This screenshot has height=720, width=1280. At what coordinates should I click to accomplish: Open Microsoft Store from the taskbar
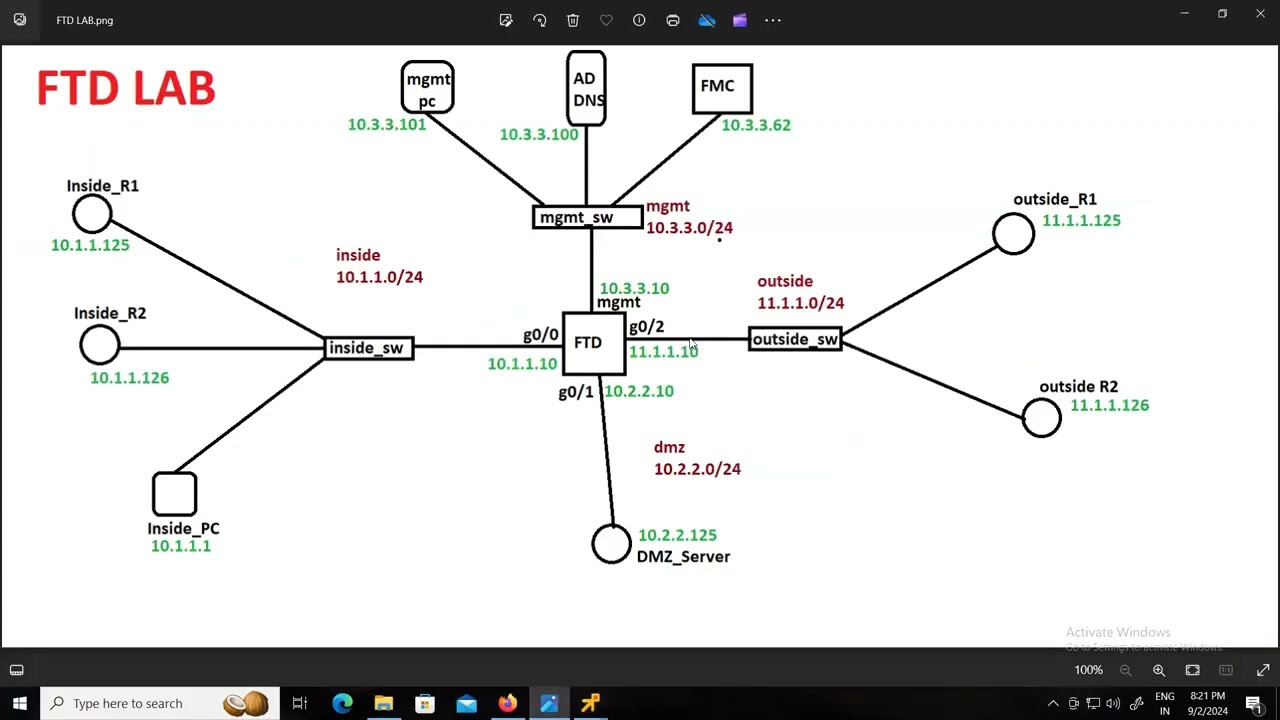[x=425, y=703]
